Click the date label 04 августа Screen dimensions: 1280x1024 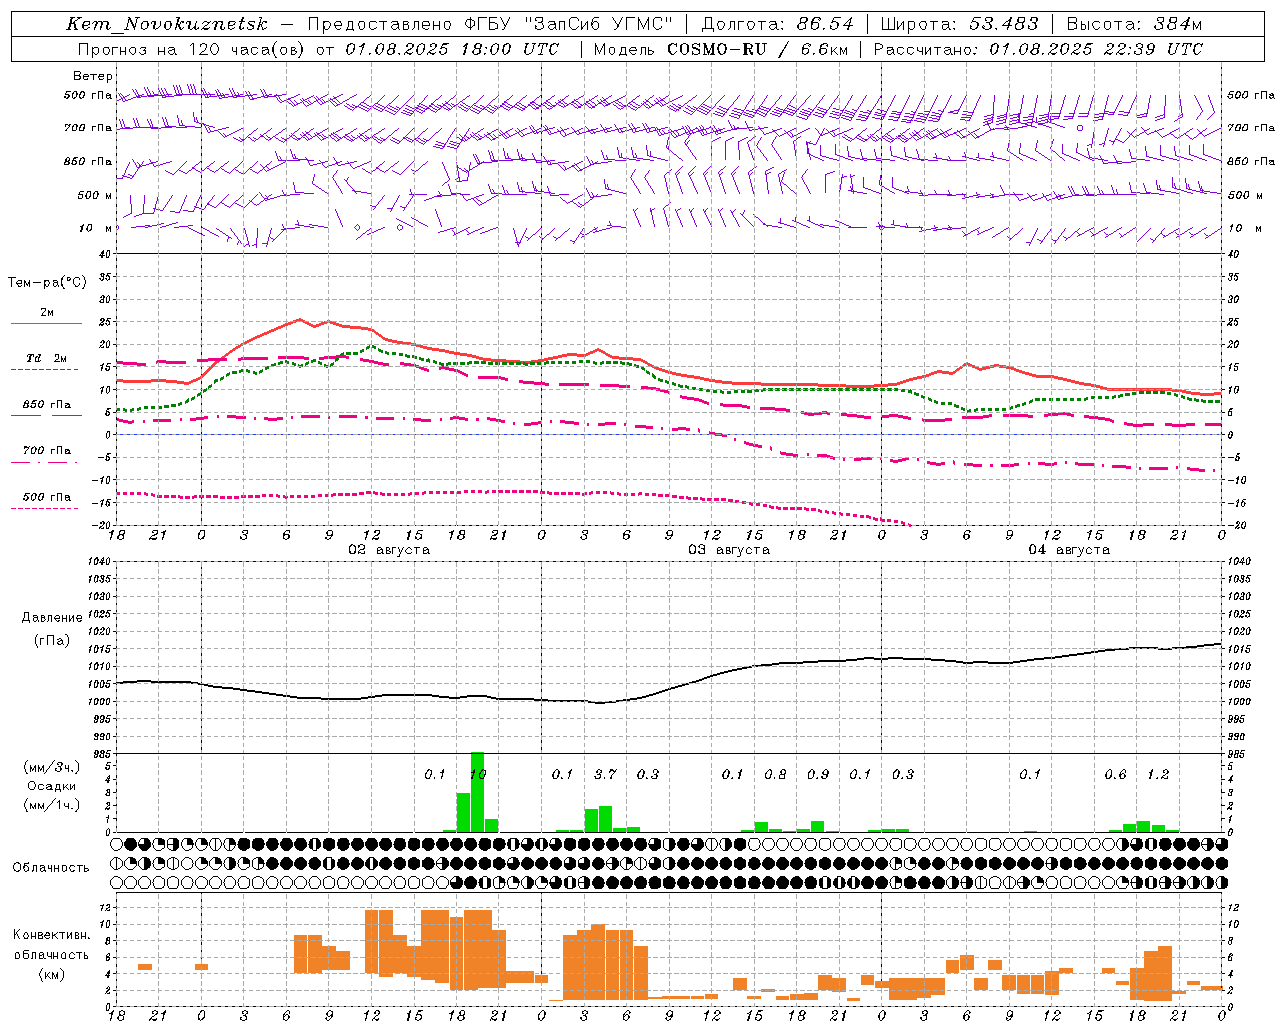click(x=1069, y=550)
